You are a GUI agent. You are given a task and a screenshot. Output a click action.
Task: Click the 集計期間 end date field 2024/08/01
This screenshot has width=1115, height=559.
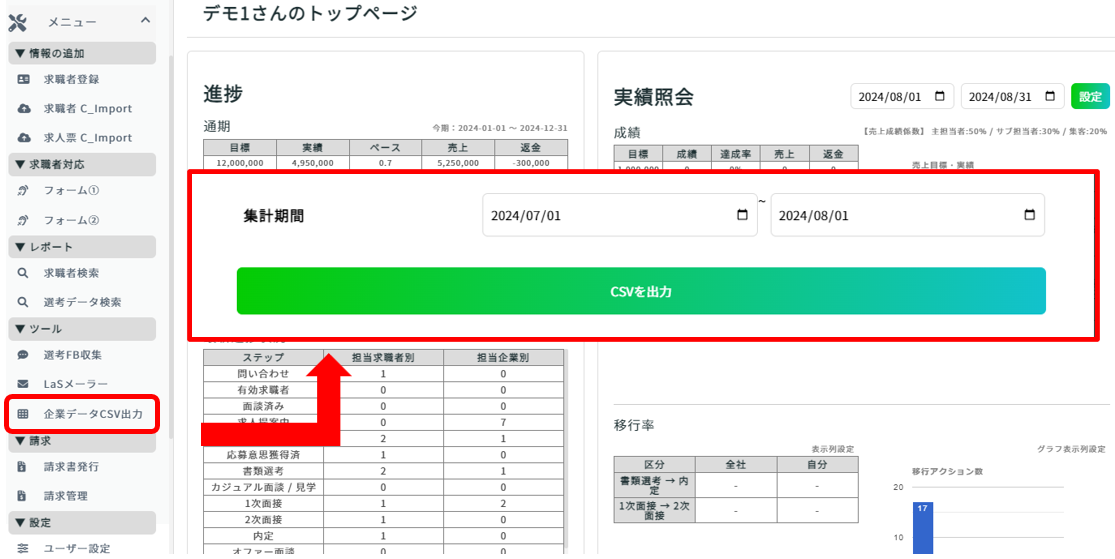click(907, 215)
